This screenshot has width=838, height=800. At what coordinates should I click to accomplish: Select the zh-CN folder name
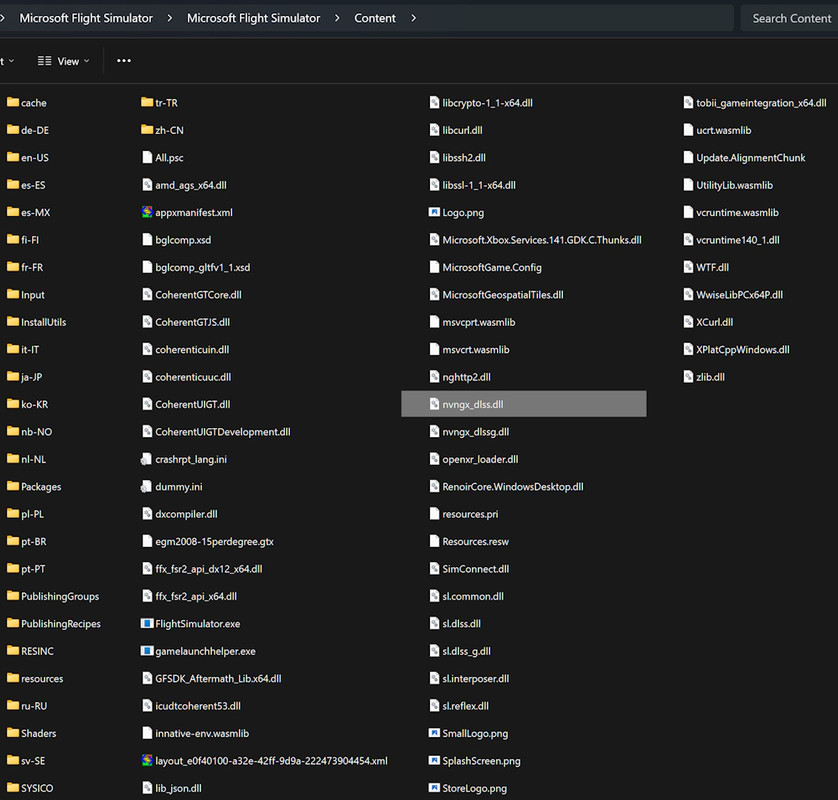pos(169,130)
